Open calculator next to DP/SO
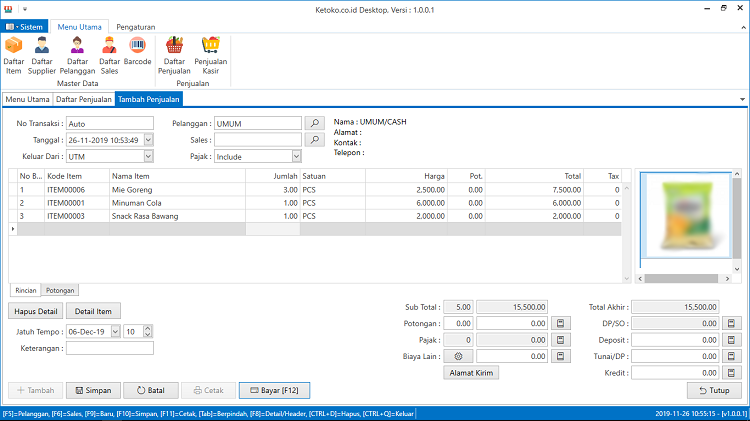 (x=731, y=323)
